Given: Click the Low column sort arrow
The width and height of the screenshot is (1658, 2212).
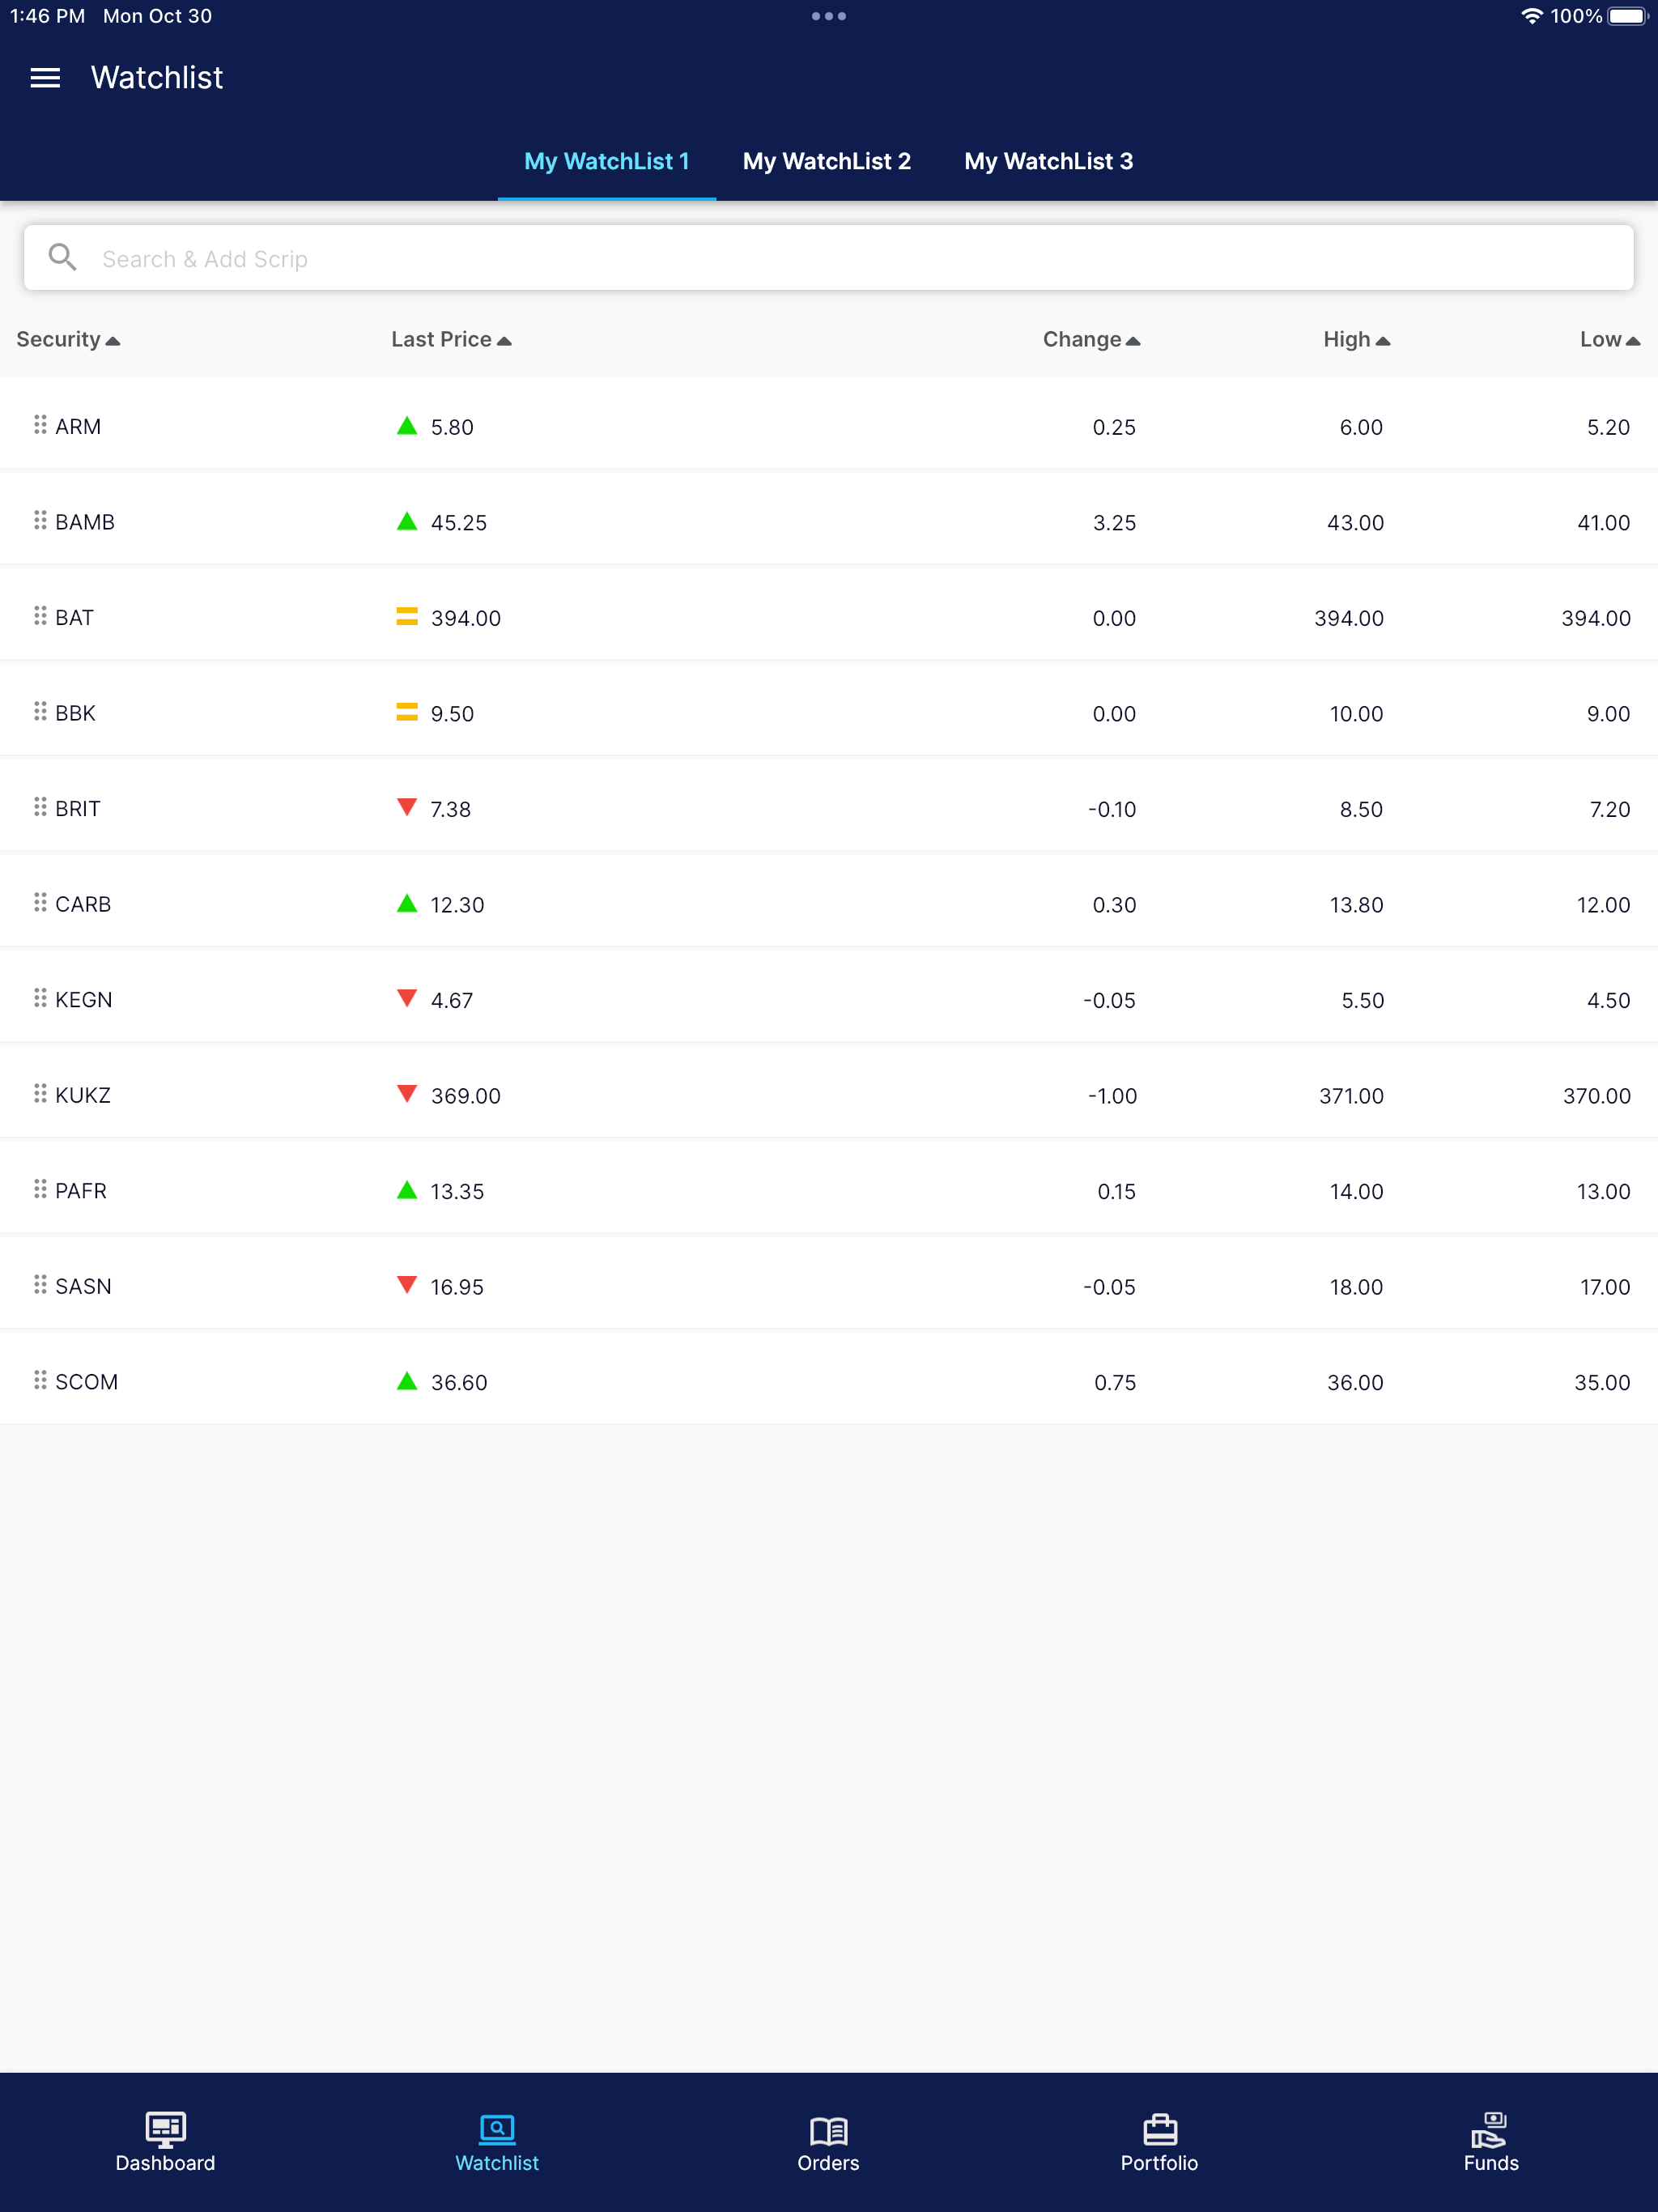Looking at the screenshot, I should pos(1635,339).
